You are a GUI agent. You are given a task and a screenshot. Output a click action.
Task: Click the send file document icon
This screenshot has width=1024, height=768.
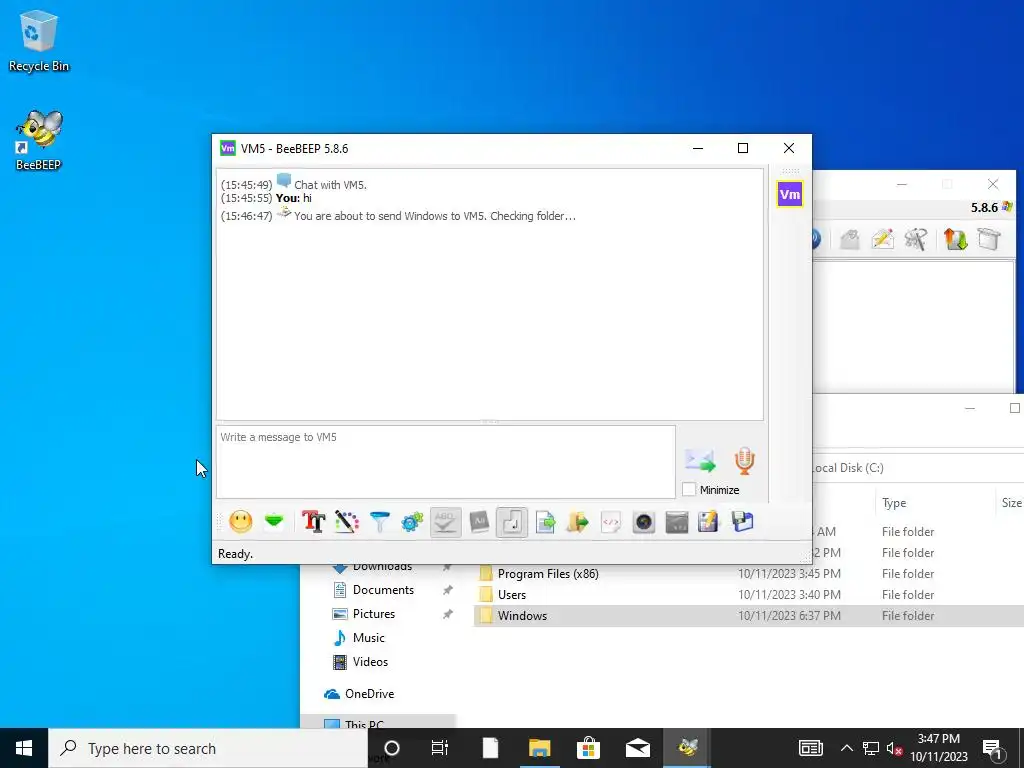(545, 522)
